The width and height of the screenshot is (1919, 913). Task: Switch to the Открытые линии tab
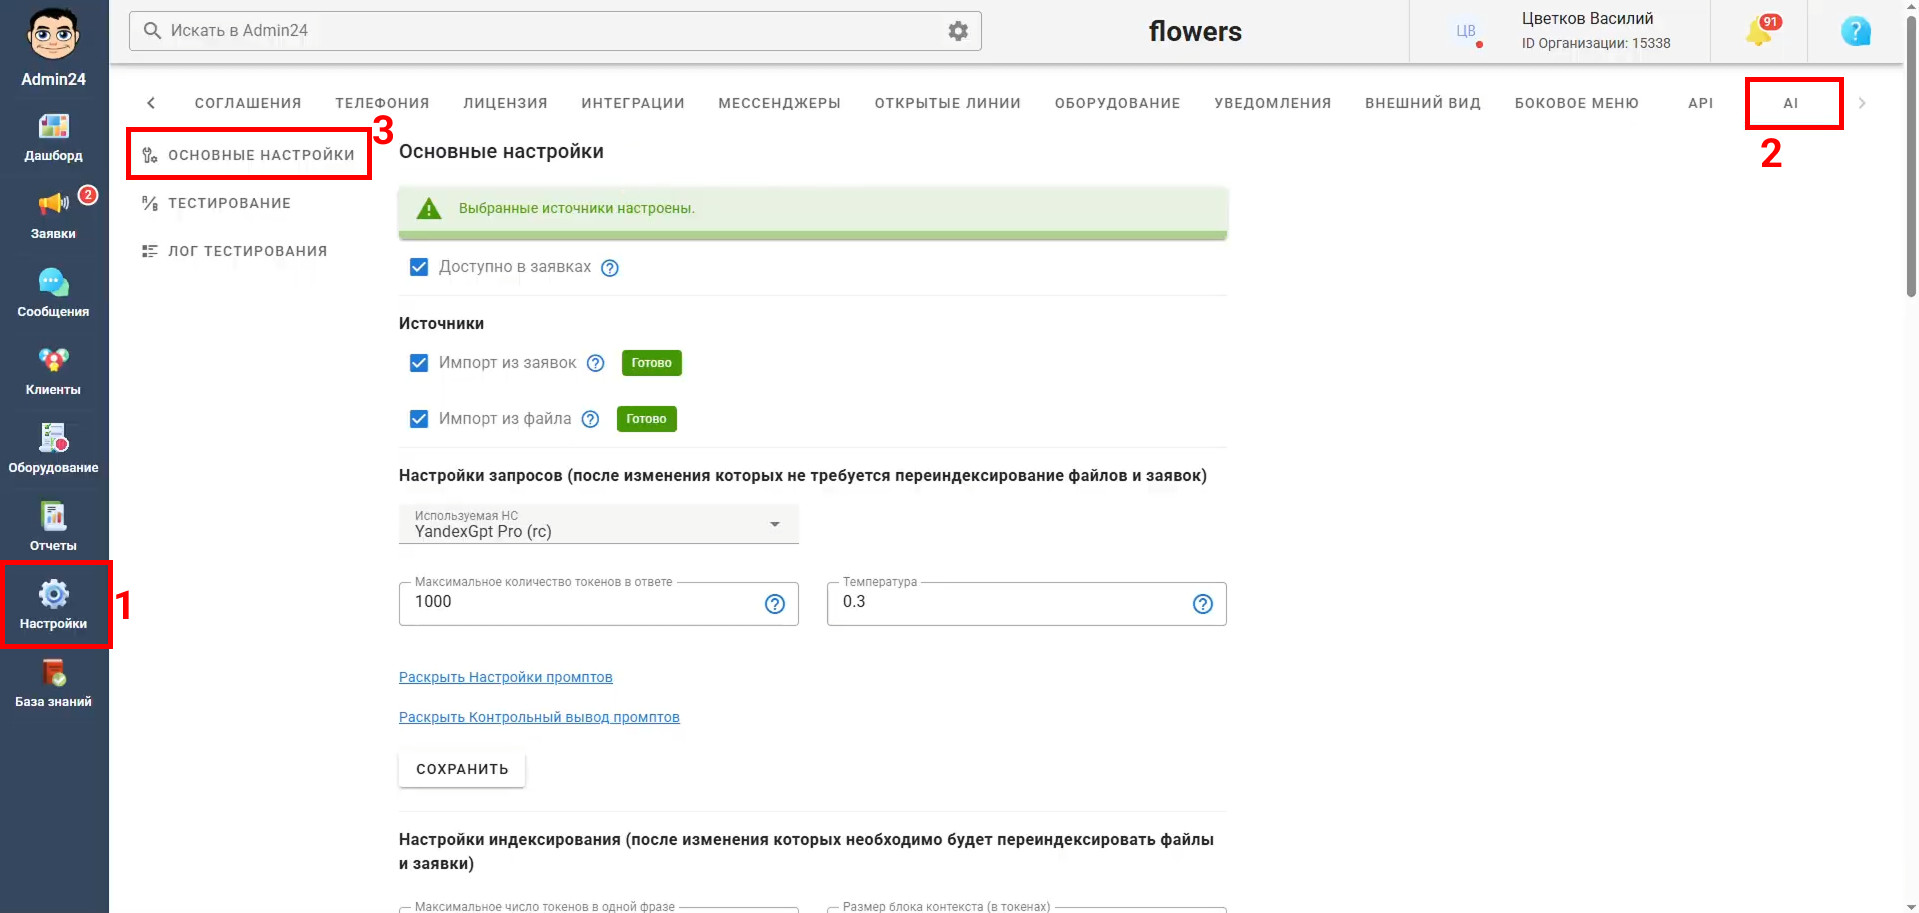tap(948, 103)
